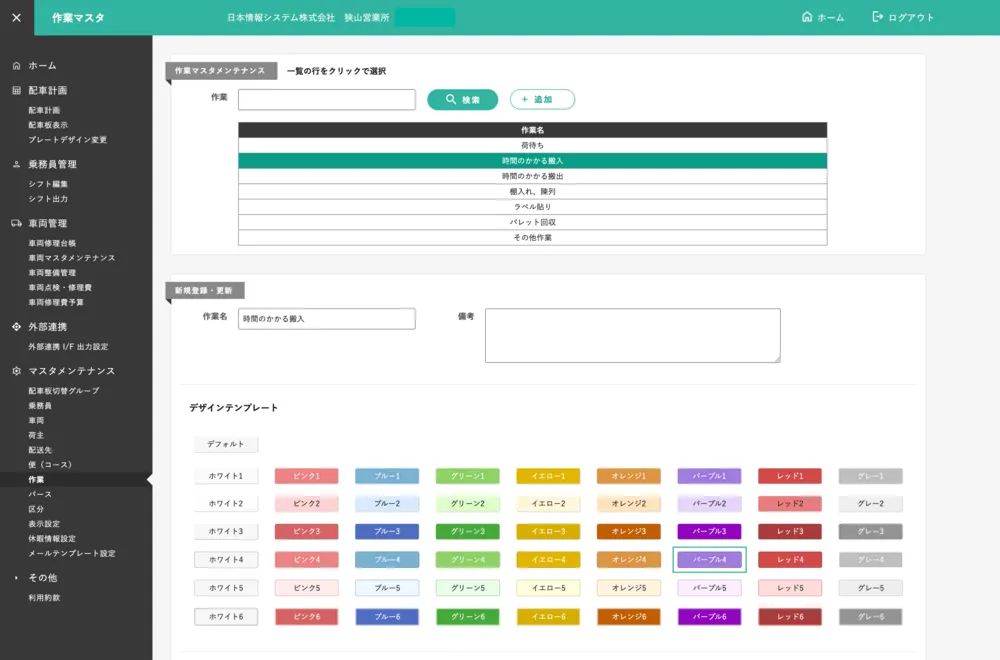Click the 配車計画 calendar icon in sidebar
The image size is (1000, 660).
coord(16,90)
